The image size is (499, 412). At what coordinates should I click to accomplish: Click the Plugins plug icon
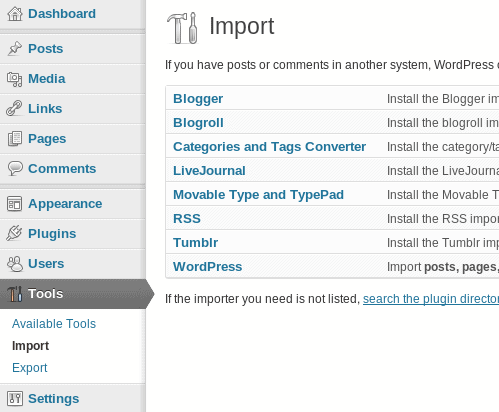click(x=14, y=233)
